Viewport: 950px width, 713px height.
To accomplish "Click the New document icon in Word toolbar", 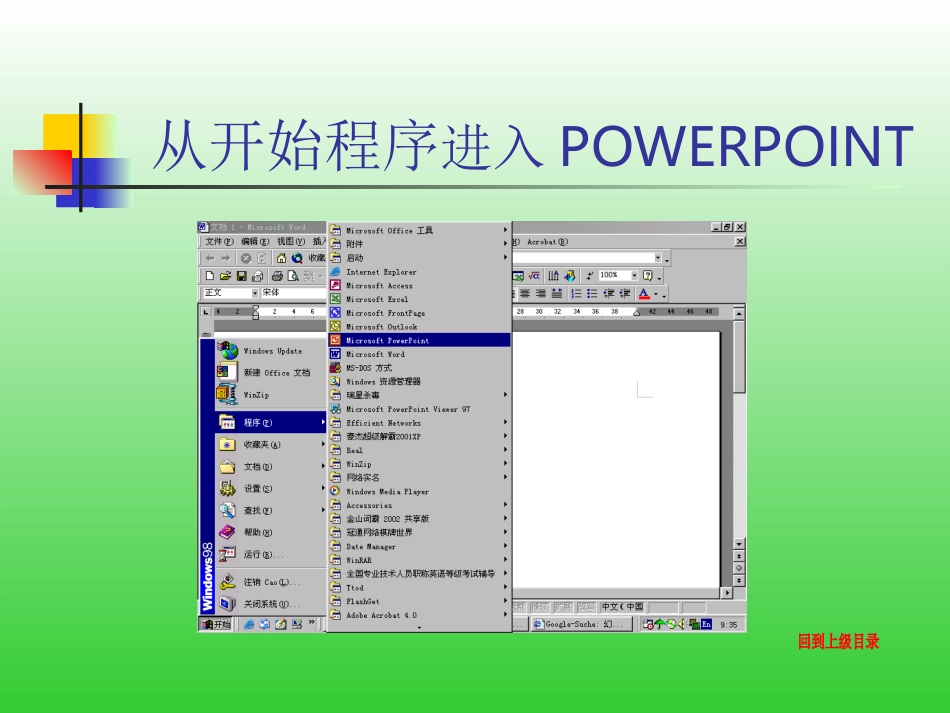I will pos(210,276).
